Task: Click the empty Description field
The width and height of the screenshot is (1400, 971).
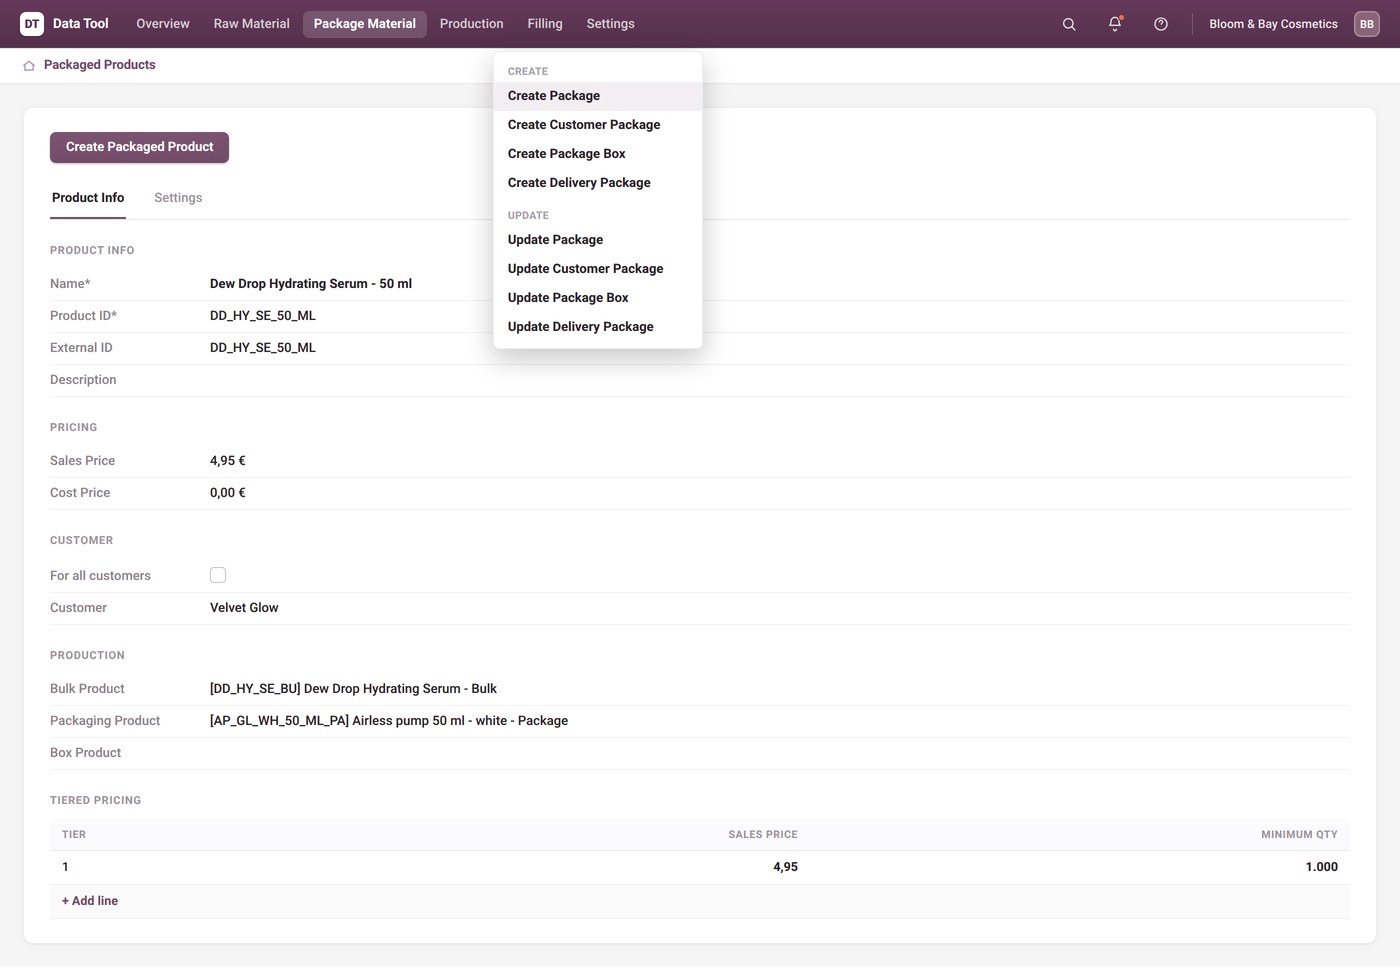Action: (780, 380)
